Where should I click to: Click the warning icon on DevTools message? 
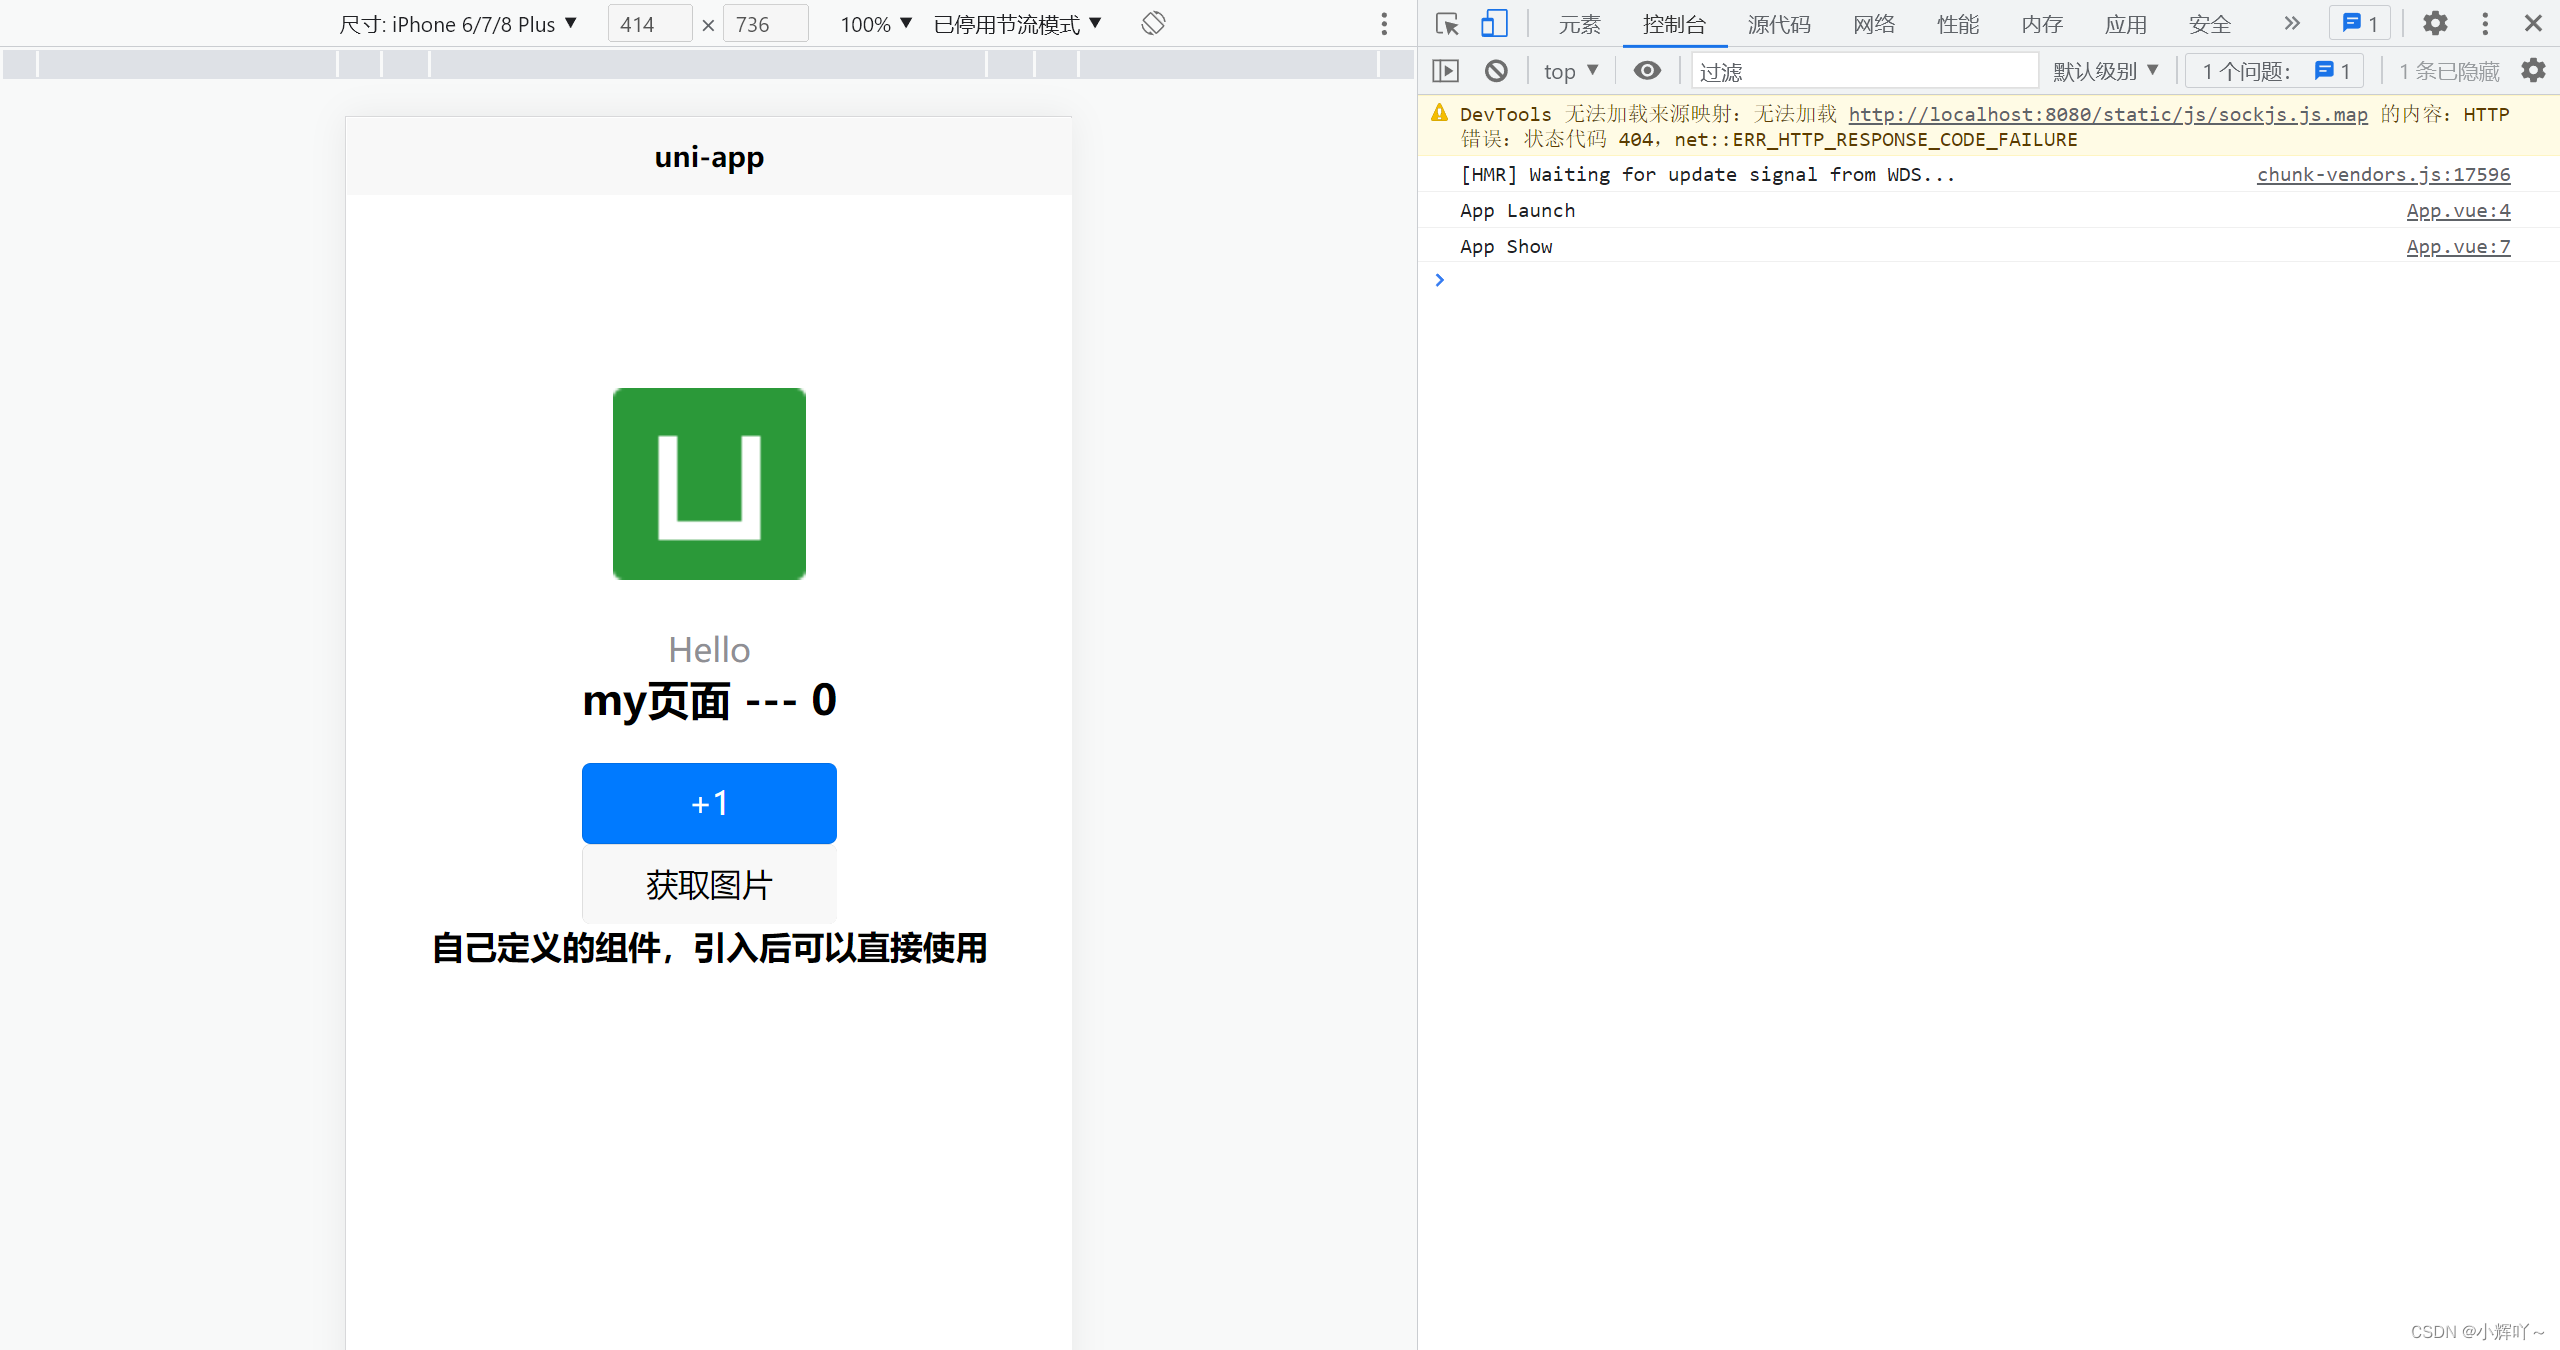click(1440, 113)
